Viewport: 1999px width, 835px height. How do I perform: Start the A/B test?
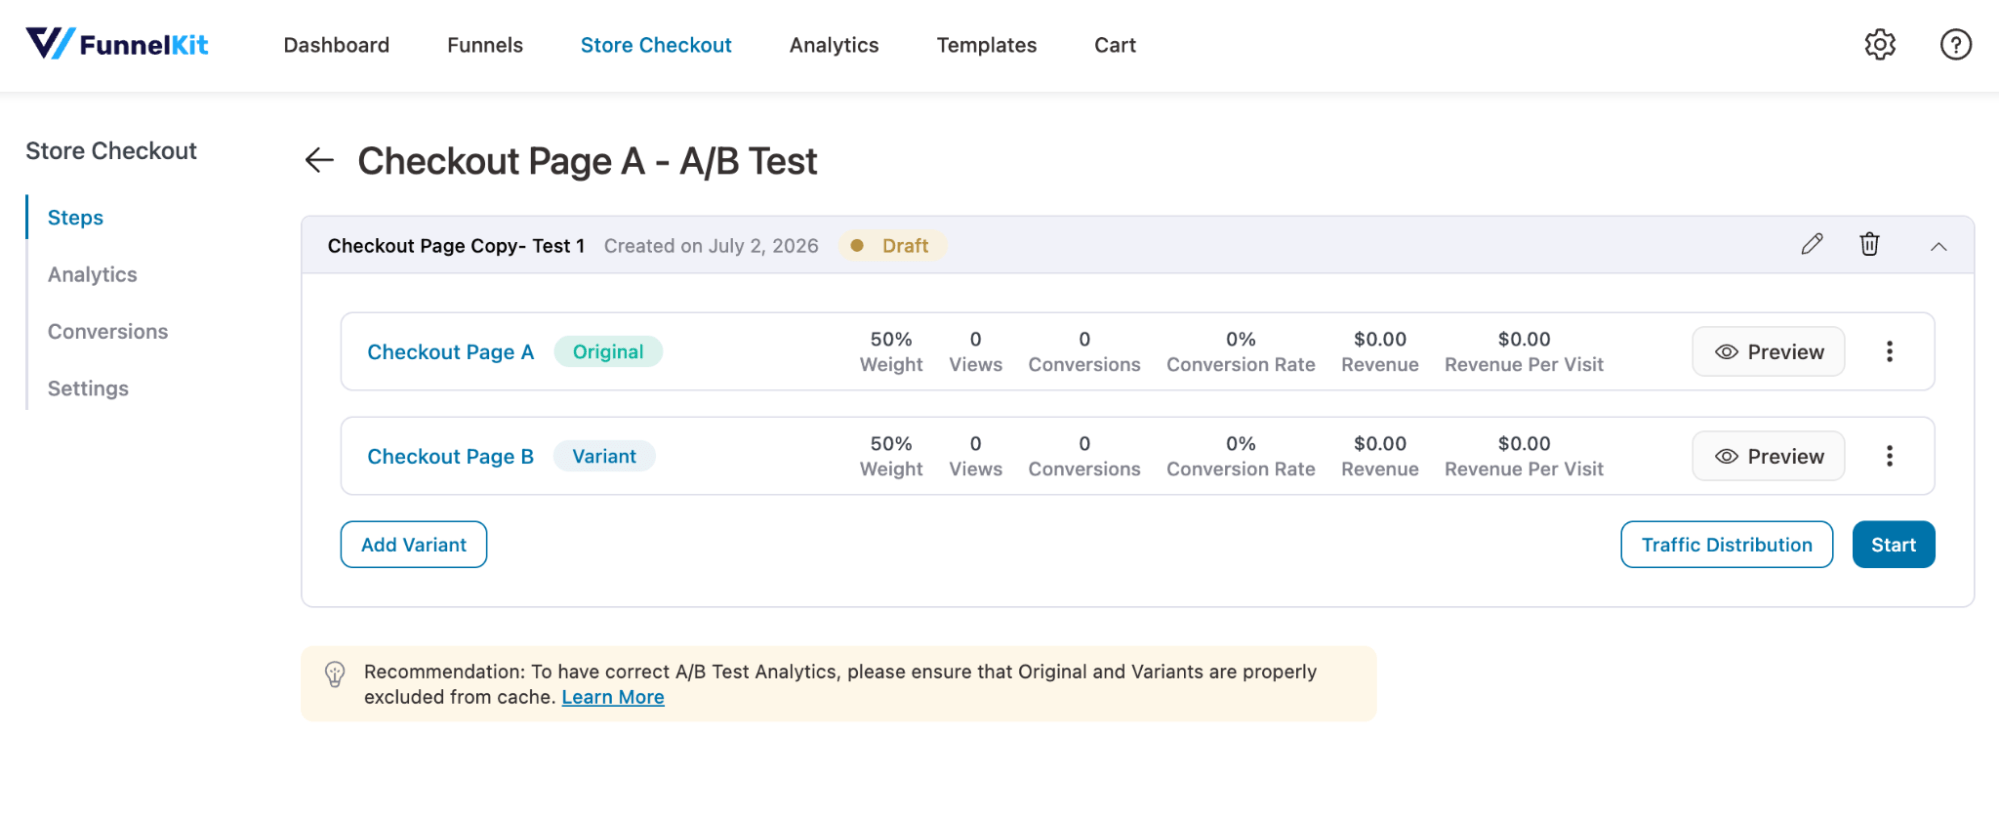tap(1893, 544)
